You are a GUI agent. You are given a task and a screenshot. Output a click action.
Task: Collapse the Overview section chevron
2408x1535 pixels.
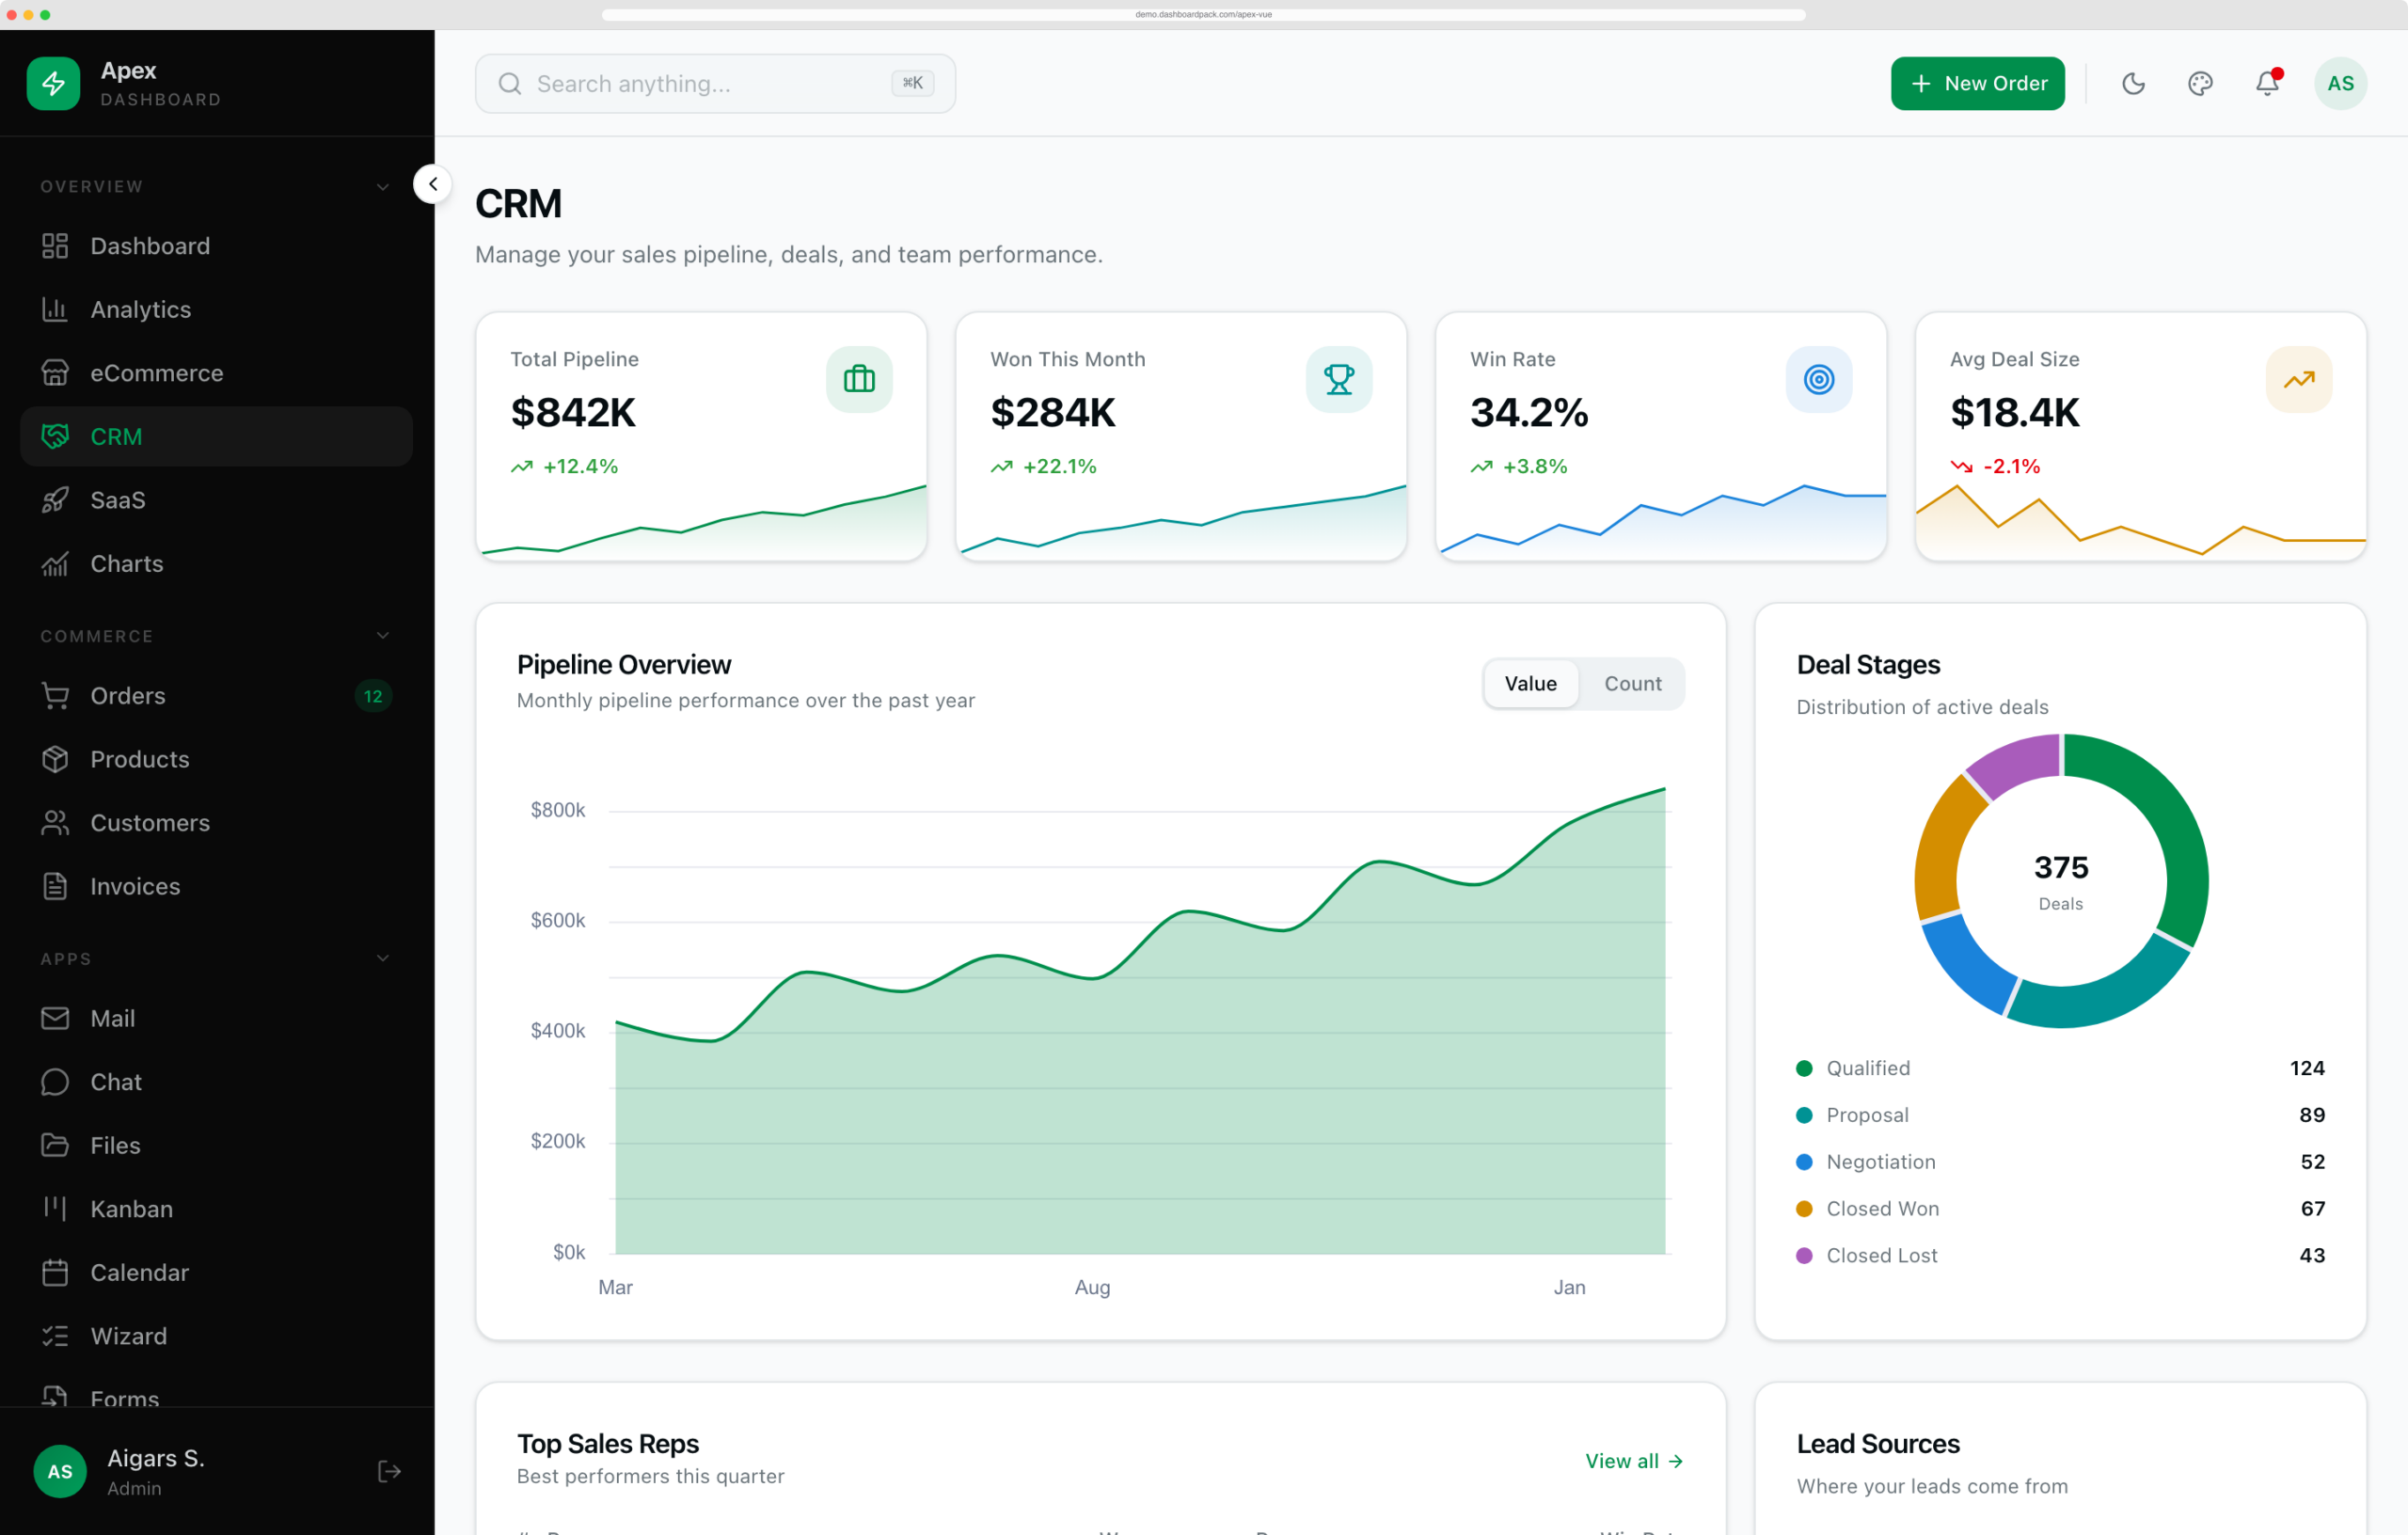pyautogui.click(x=382, y=187)
